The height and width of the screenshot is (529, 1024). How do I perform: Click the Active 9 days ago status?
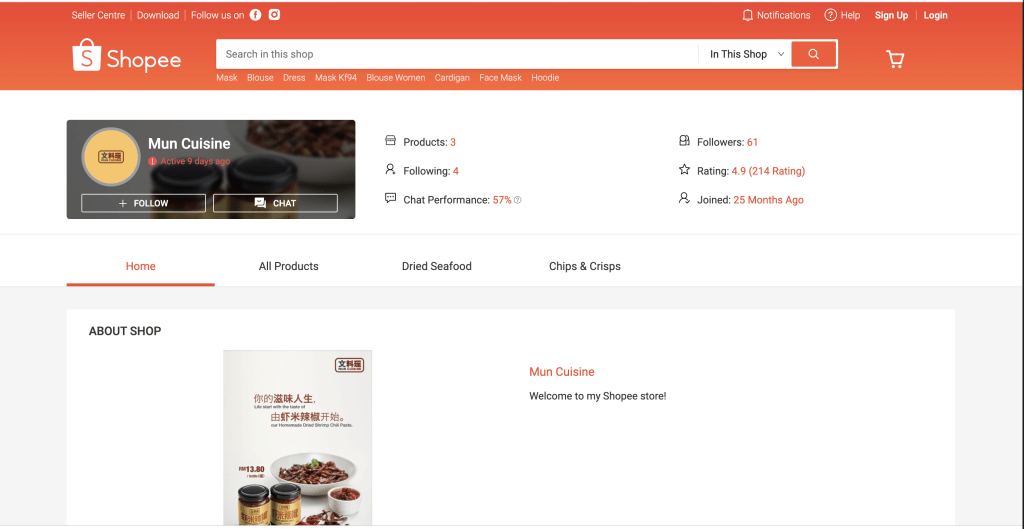pyautogui.click(x=195, y=161)
